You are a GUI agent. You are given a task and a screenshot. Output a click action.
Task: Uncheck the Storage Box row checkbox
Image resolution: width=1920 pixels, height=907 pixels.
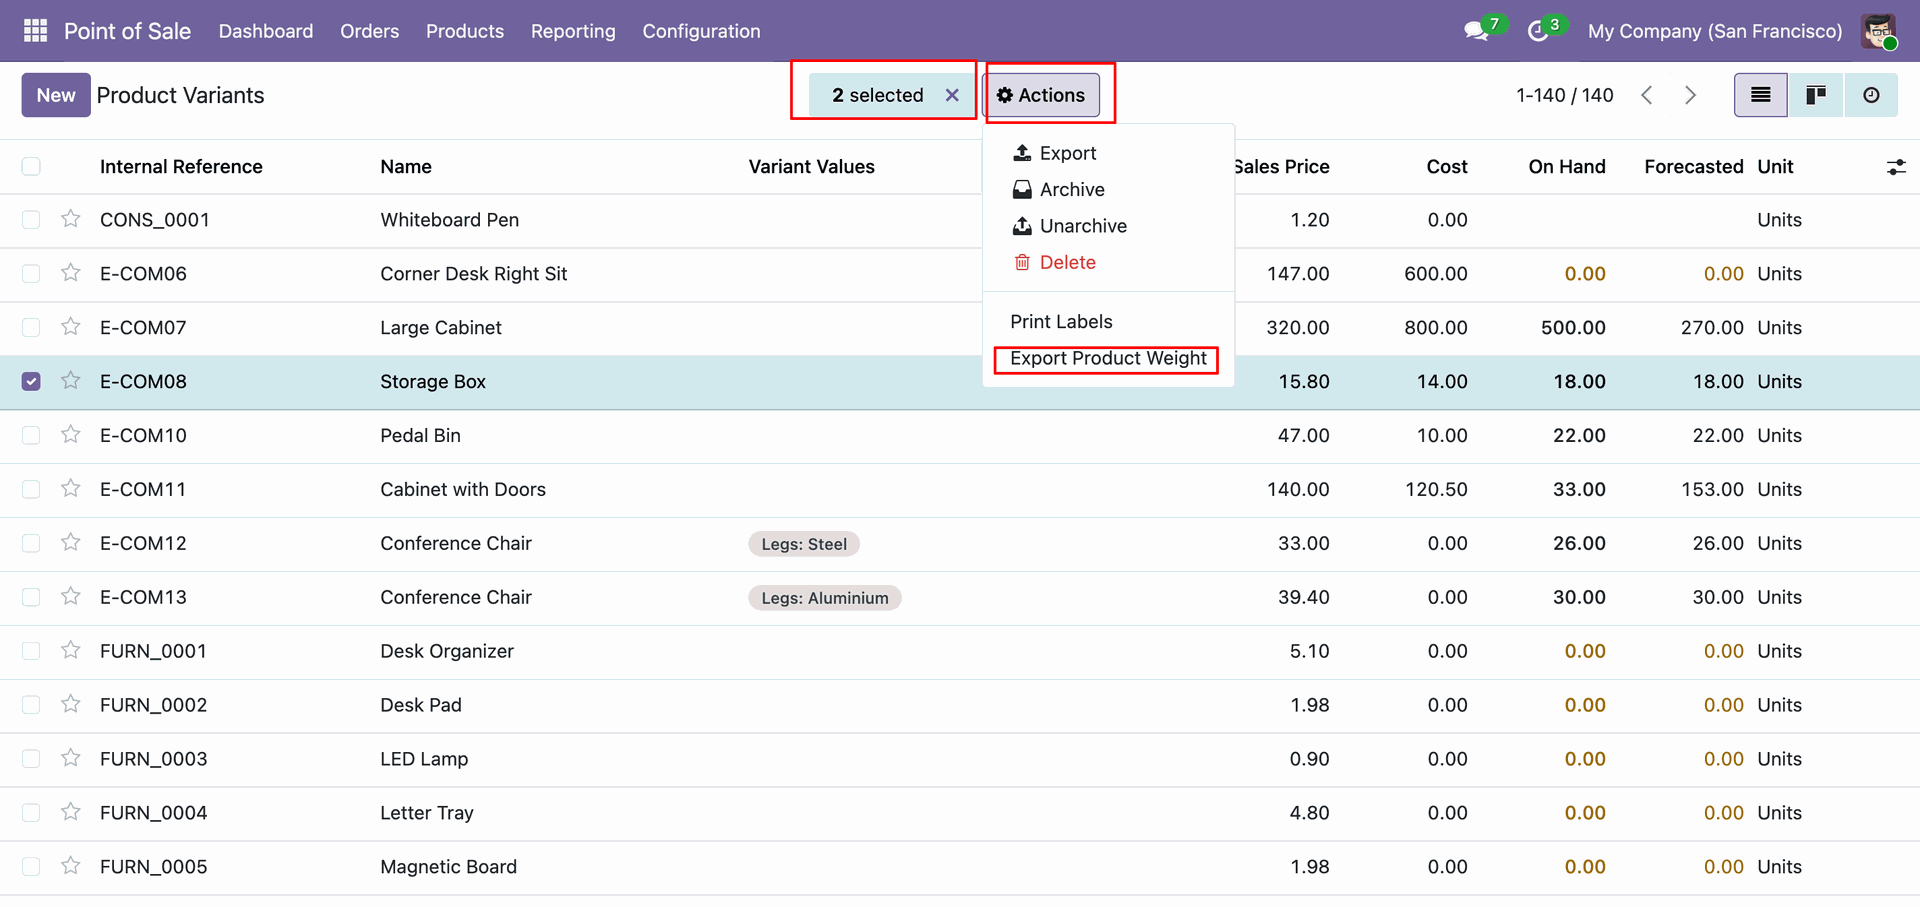31,381
